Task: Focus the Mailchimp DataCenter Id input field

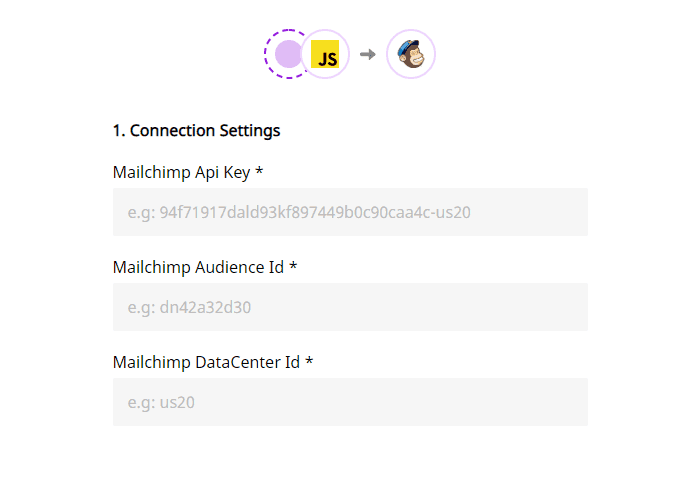Action: [350, 402]
